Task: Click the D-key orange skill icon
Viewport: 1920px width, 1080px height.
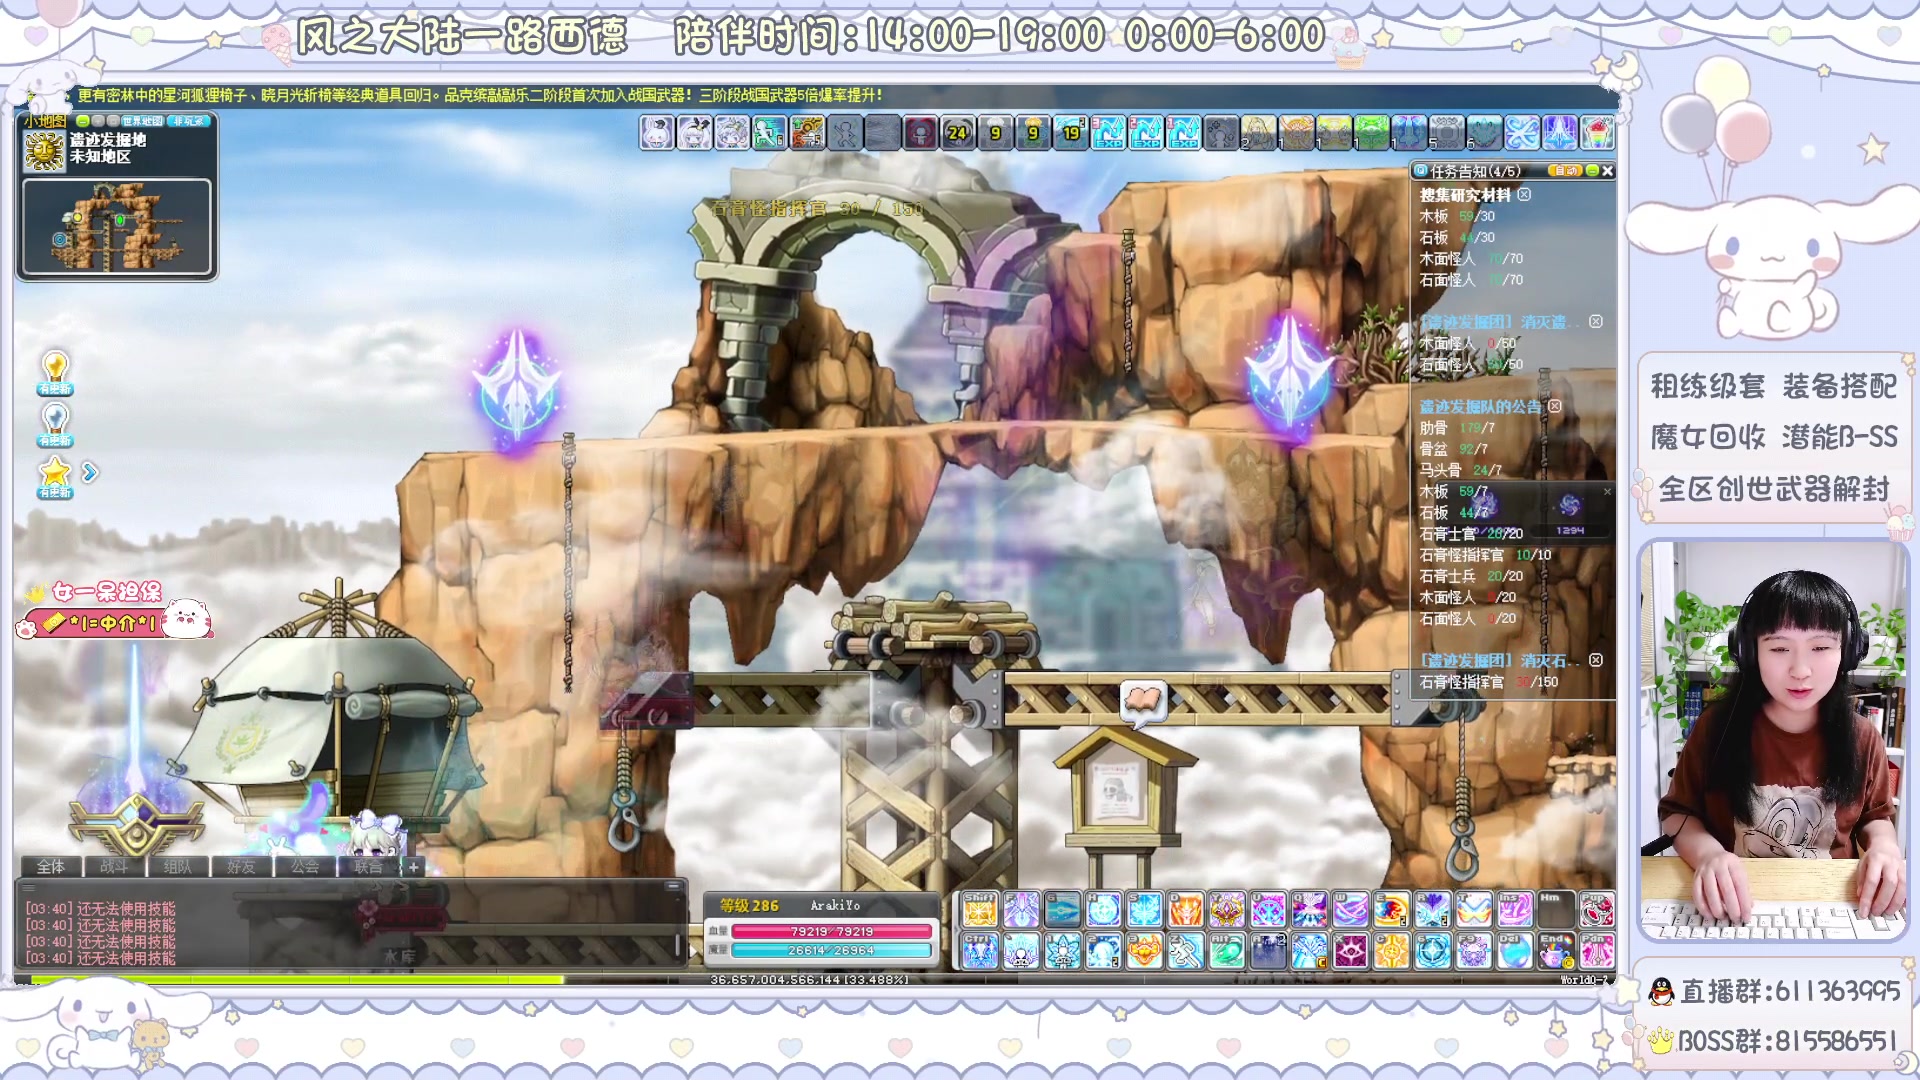Action: pos(1186,910)
